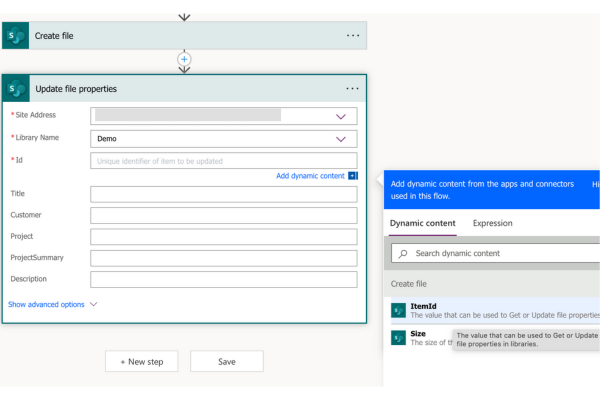Click SharePoint icon on Create file step
Image resolution: width=600 pixels, height=400 pixels.
[16, 35]
